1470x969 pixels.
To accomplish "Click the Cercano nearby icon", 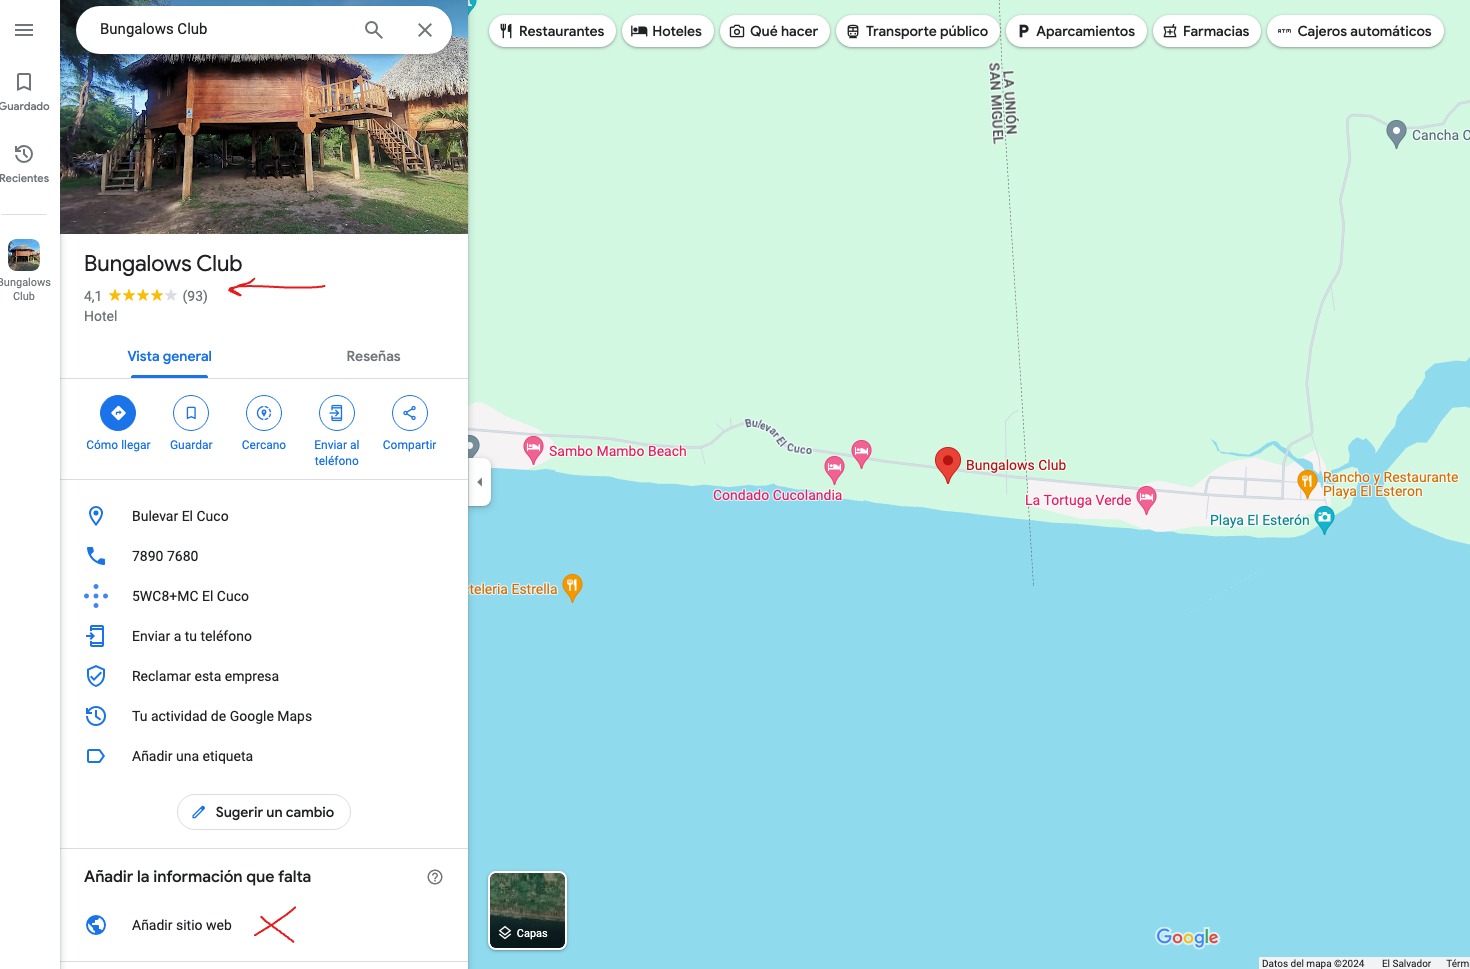I will [x=264, y=413].
